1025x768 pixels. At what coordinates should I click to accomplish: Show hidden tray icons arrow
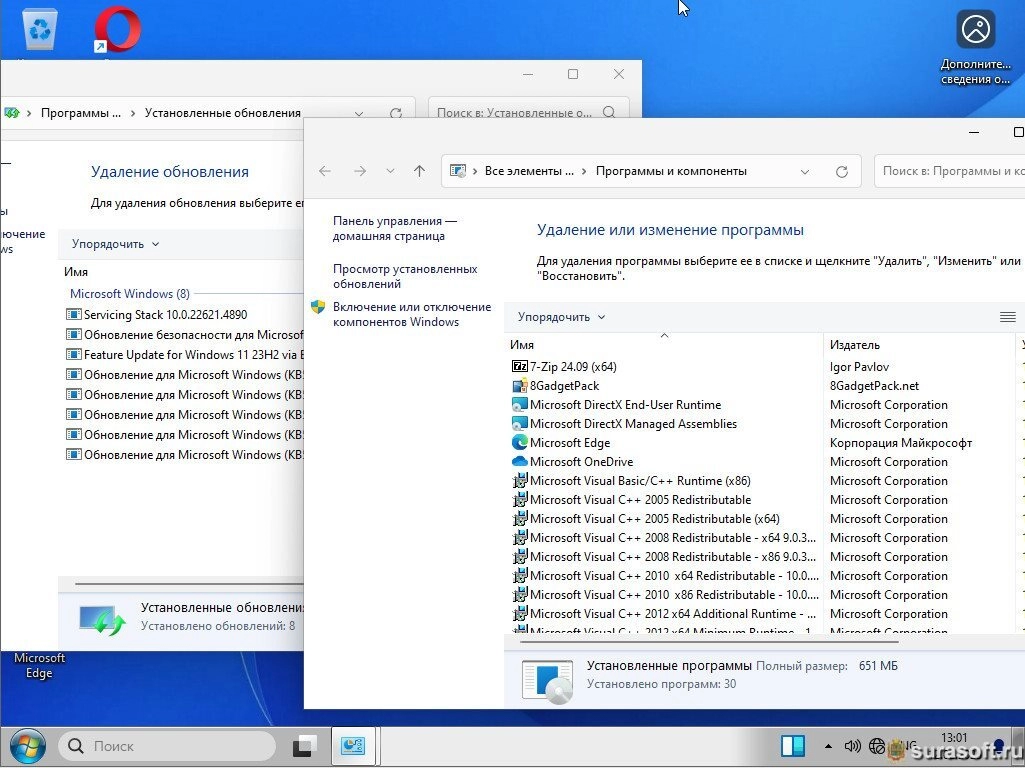(828, 746)
